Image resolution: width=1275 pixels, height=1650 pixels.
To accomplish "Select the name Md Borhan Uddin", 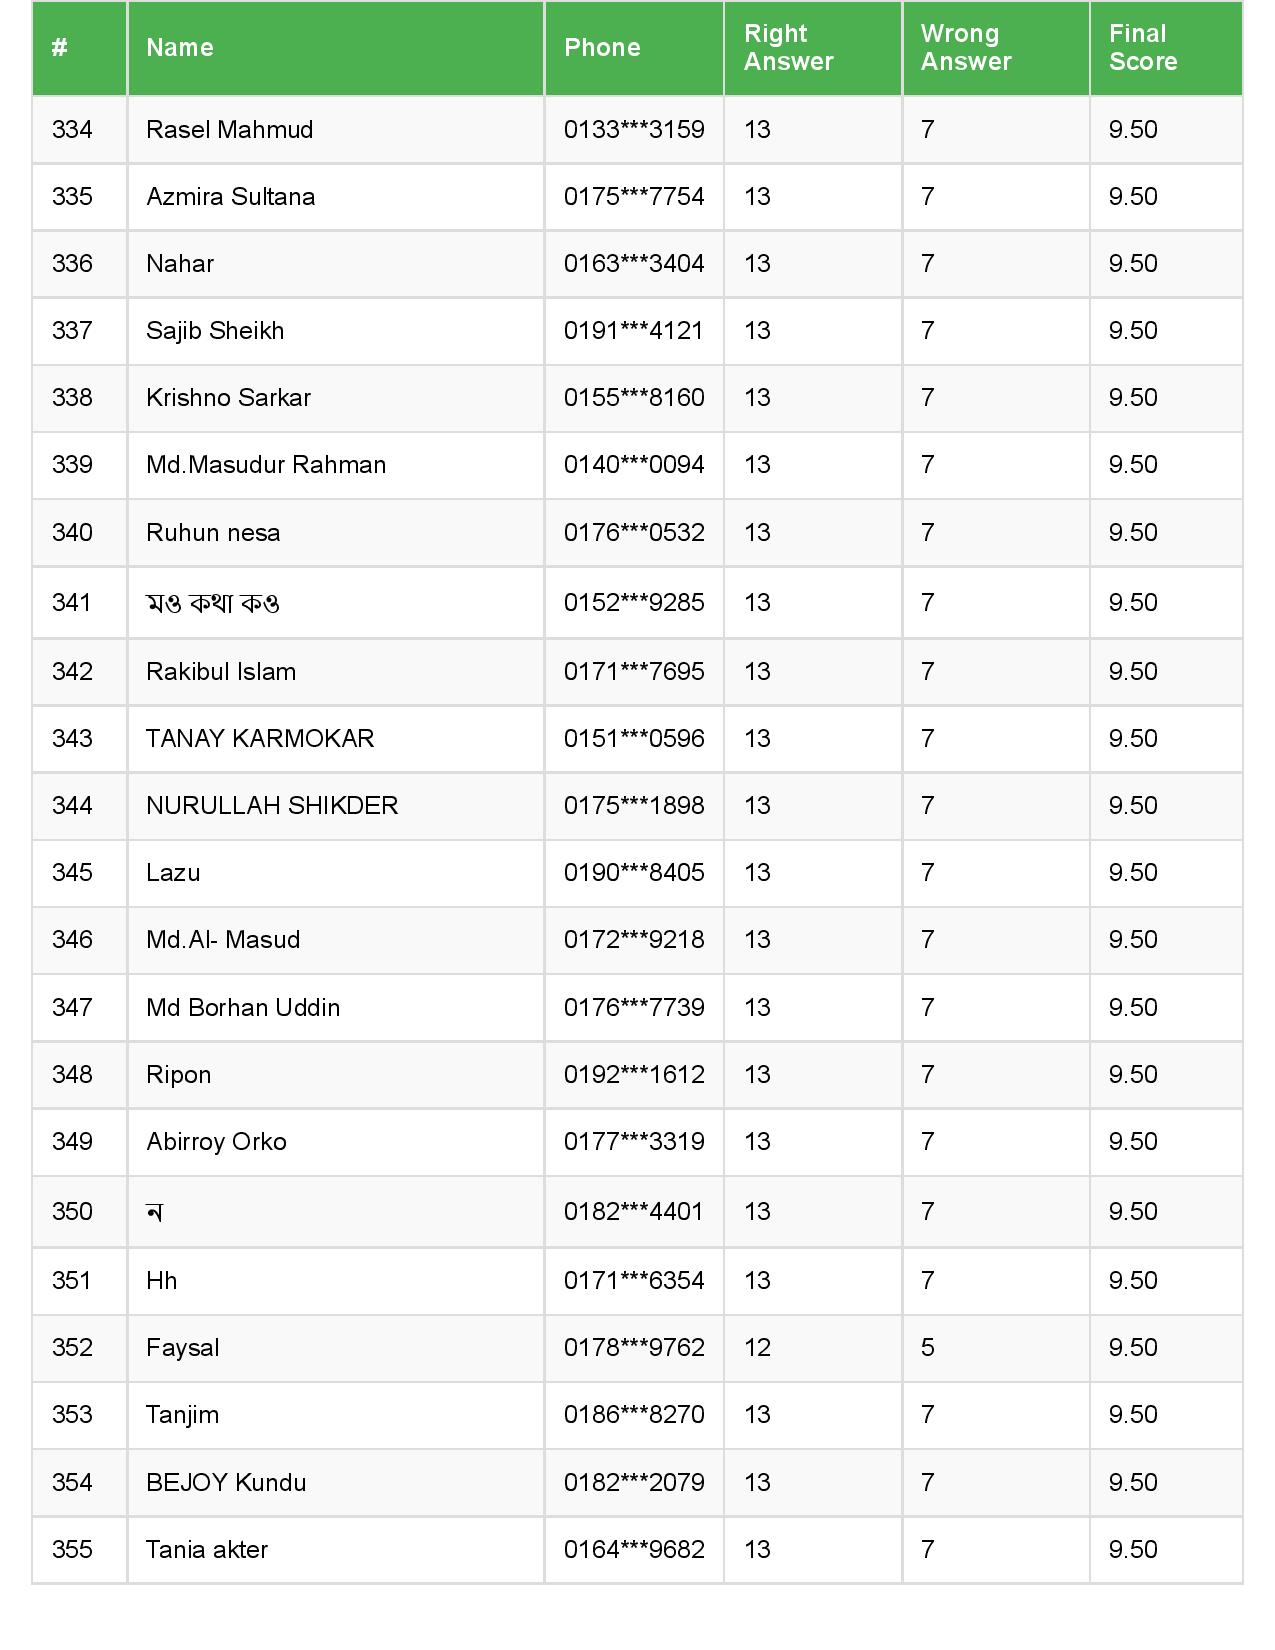I will pyautogui.click(x=243, y=1008).
